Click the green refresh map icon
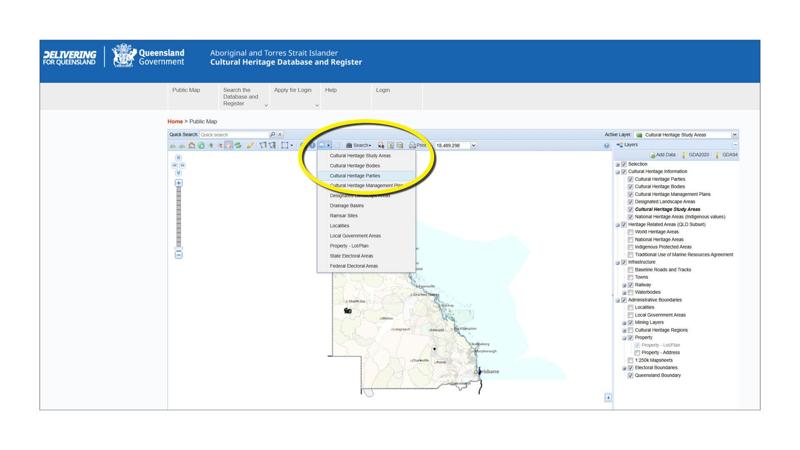 click(x=201, y=146)
